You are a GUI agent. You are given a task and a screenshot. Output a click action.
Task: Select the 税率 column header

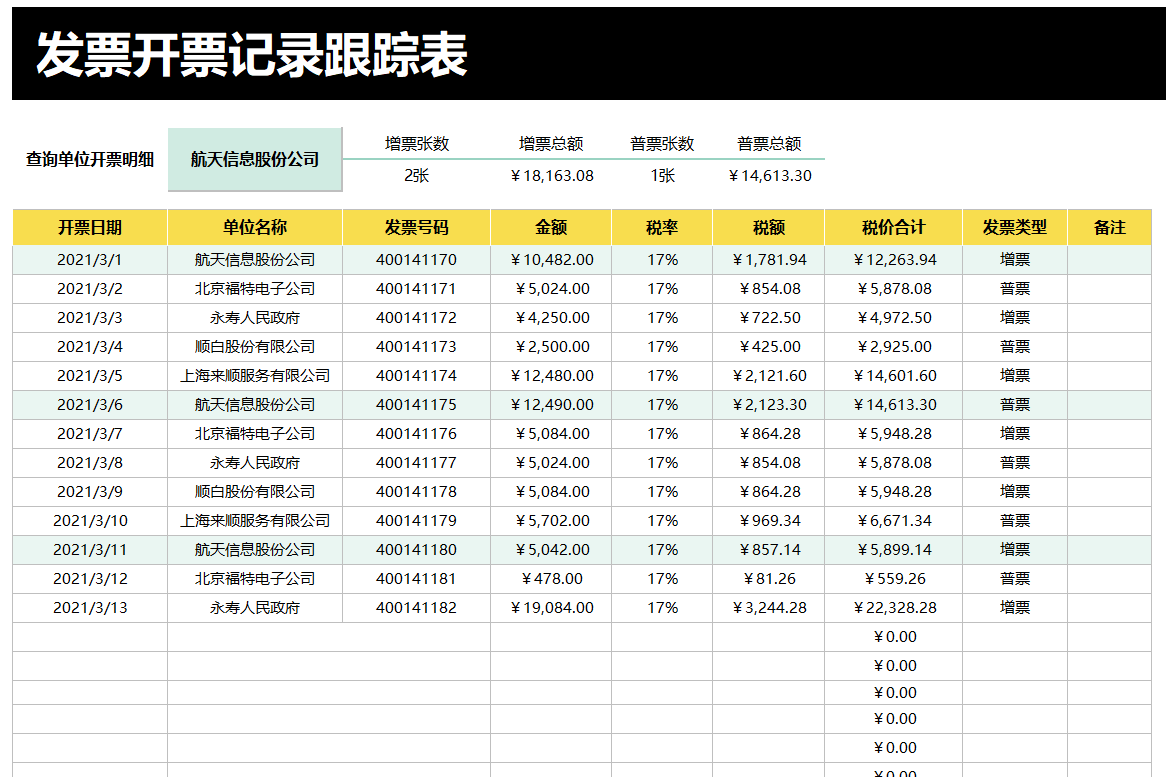[662, 227]
